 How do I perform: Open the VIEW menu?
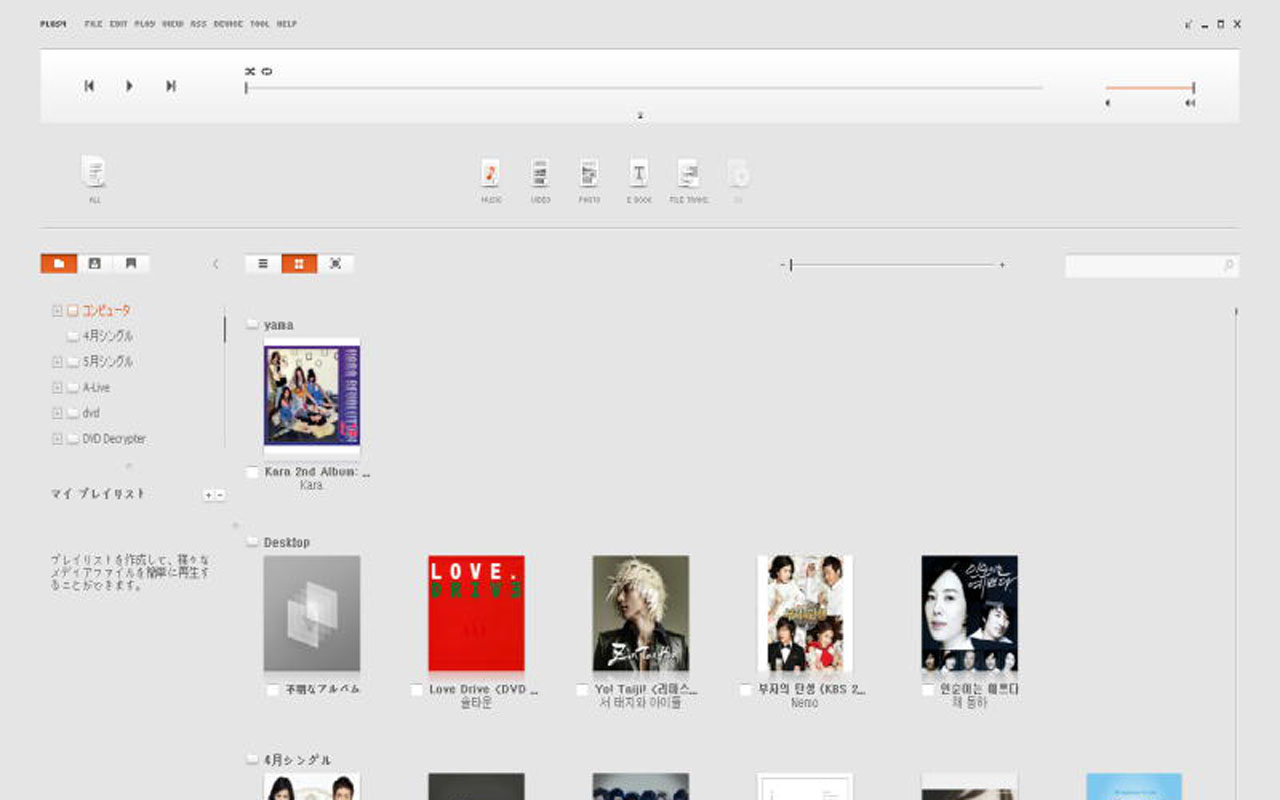click(172, 24)
